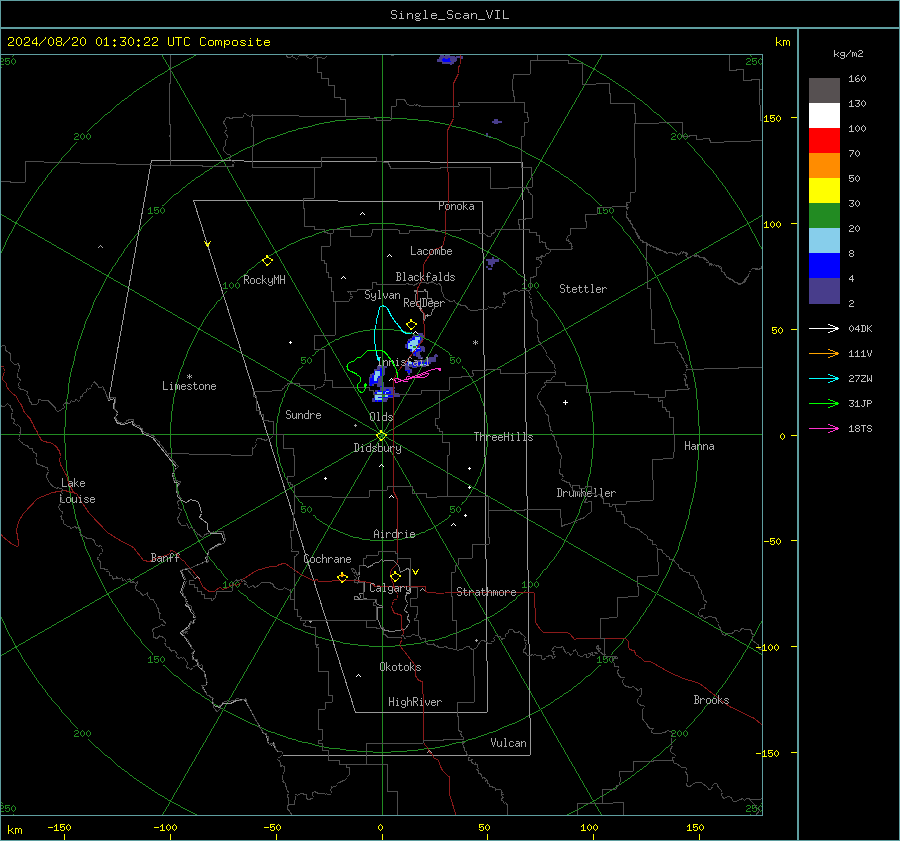Click the Strathmore label
This screenshot has height=841, width=900.
pos(486,592)
